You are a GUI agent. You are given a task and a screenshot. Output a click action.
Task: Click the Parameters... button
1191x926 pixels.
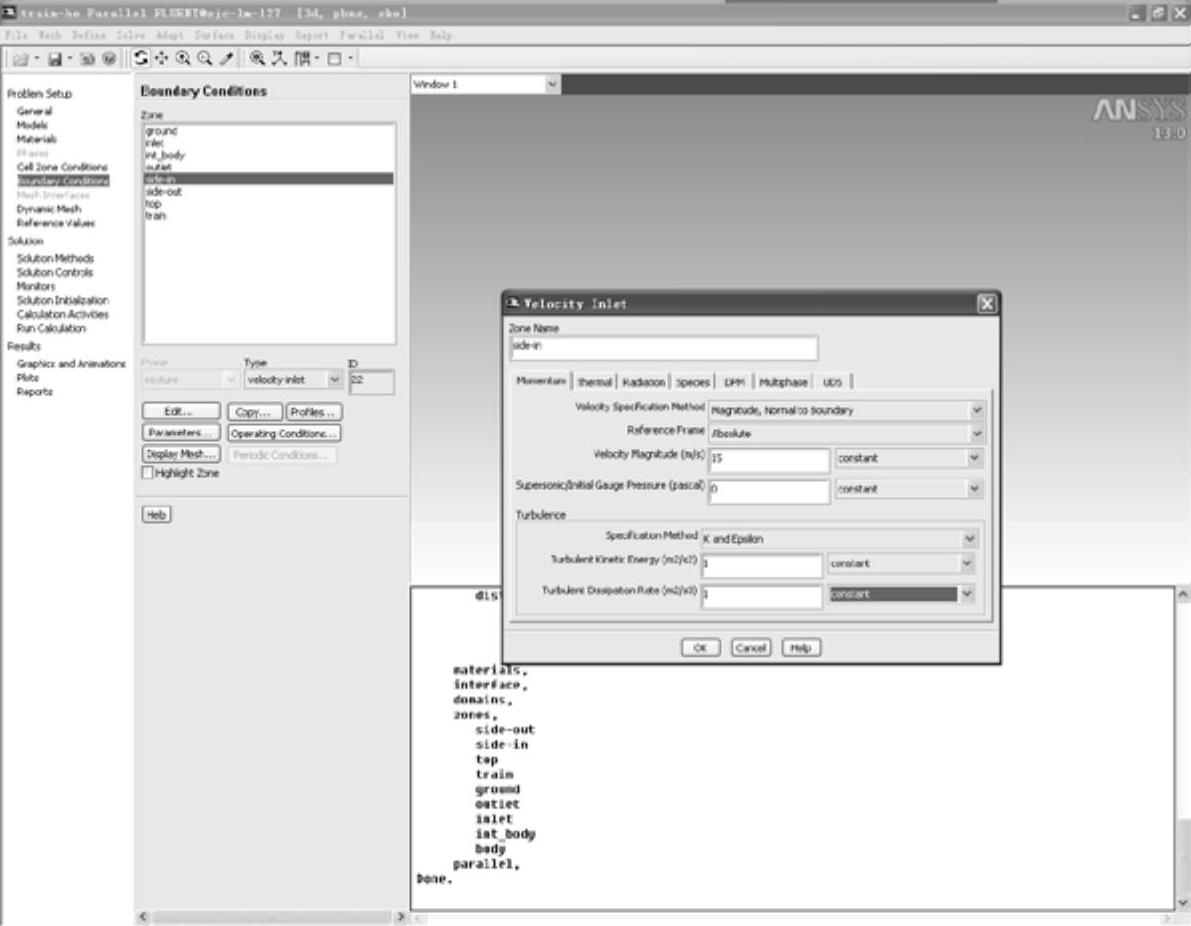click(x=181, y=433)
